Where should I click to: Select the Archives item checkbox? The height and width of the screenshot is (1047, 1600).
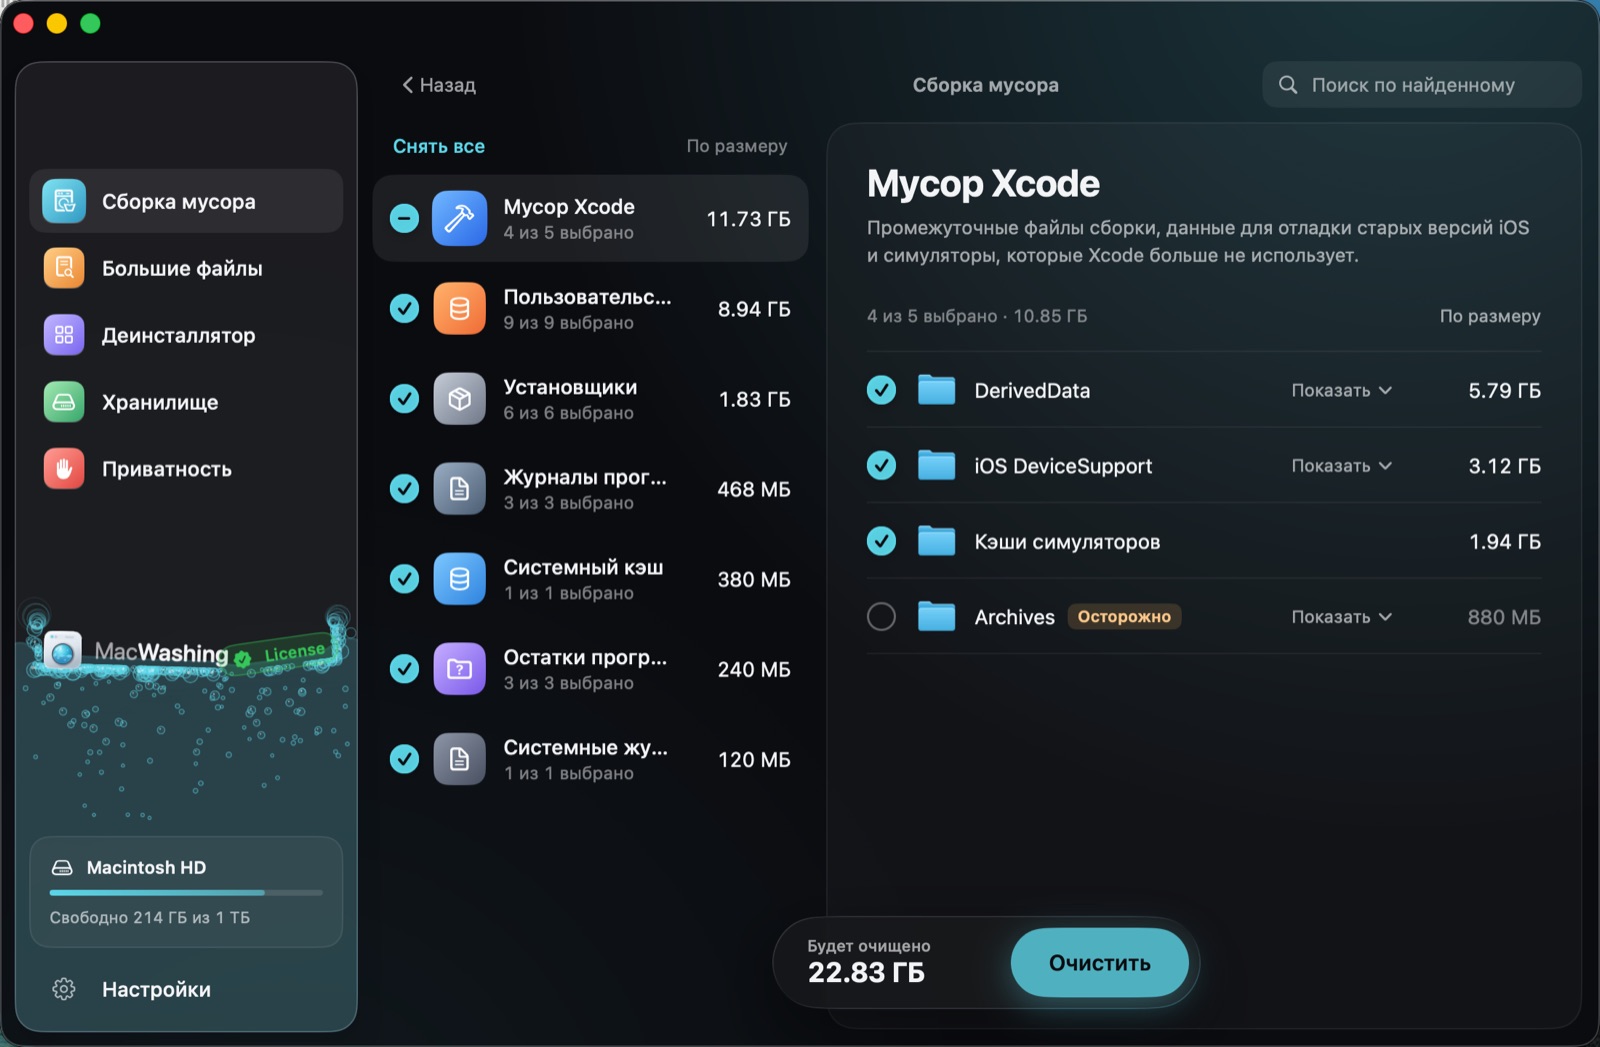tap(881, 616)
